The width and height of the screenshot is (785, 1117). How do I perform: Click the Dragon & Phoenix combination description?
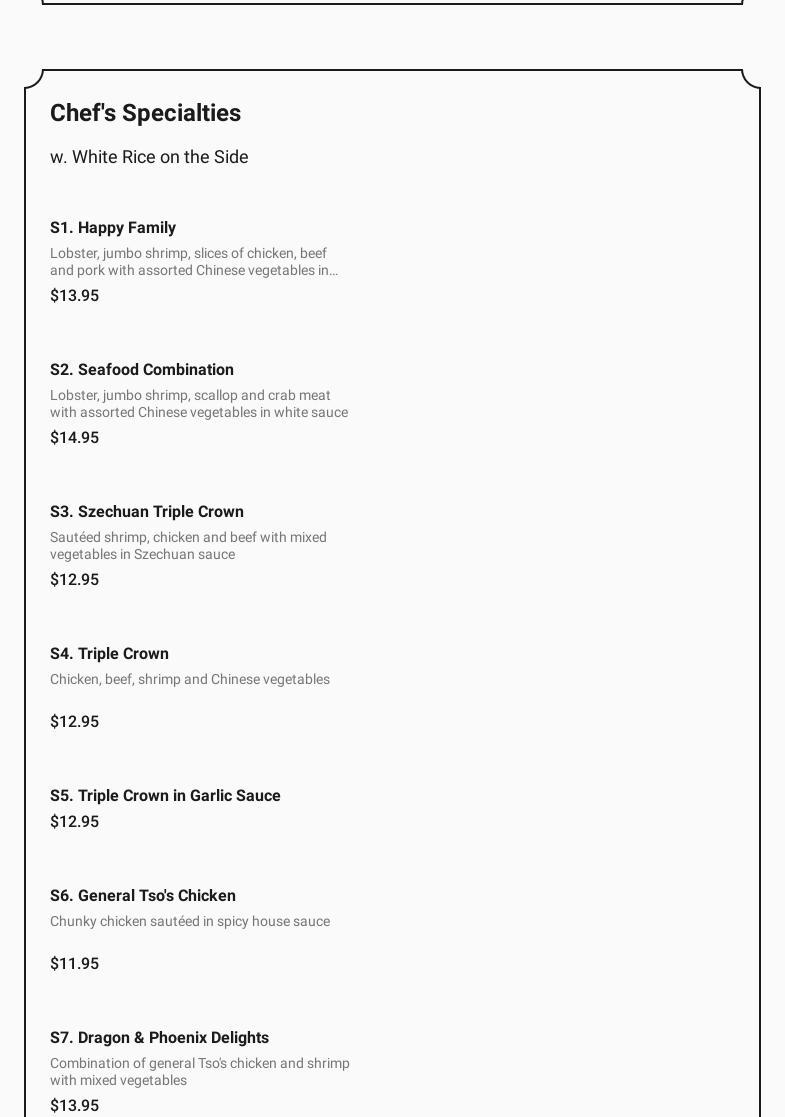coord(200,1072)
